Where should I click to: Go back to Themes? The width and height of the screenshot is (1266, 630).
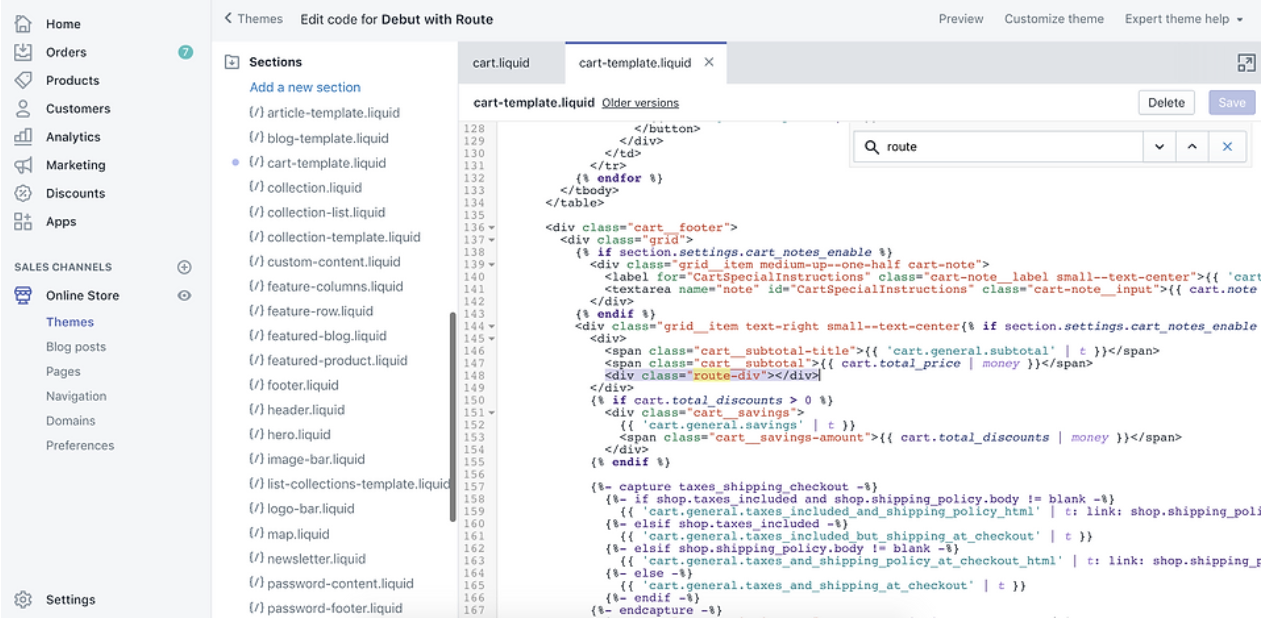coord(253,18)
